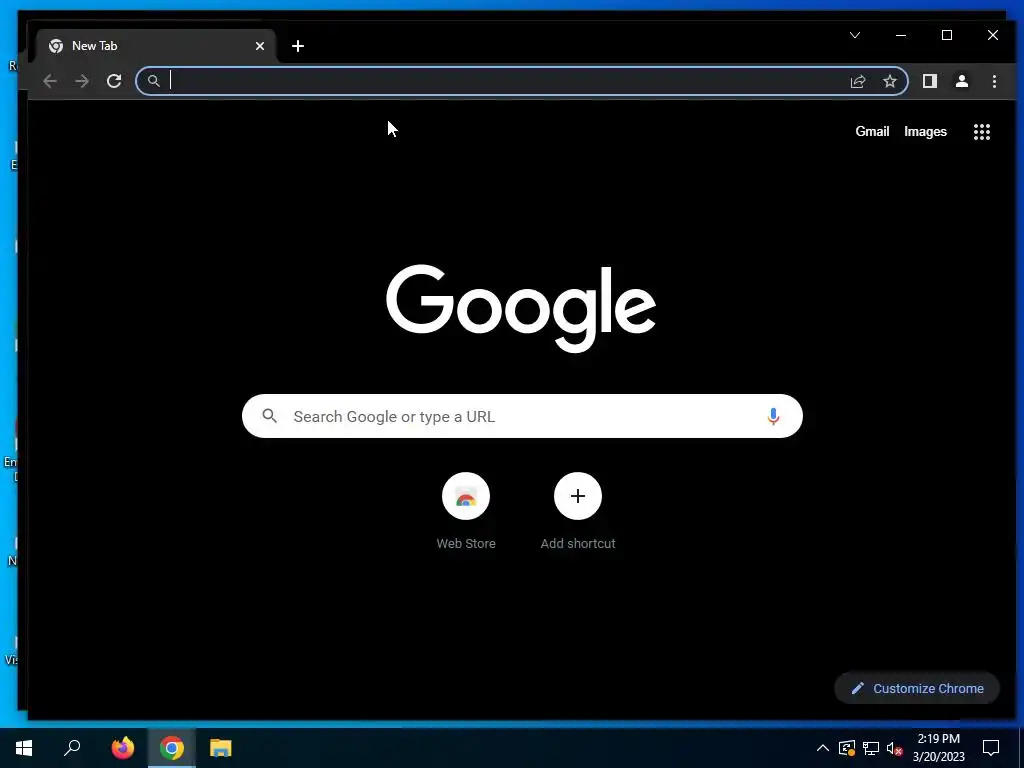Start voice search with the microphone icon

(x=773, y=416)
